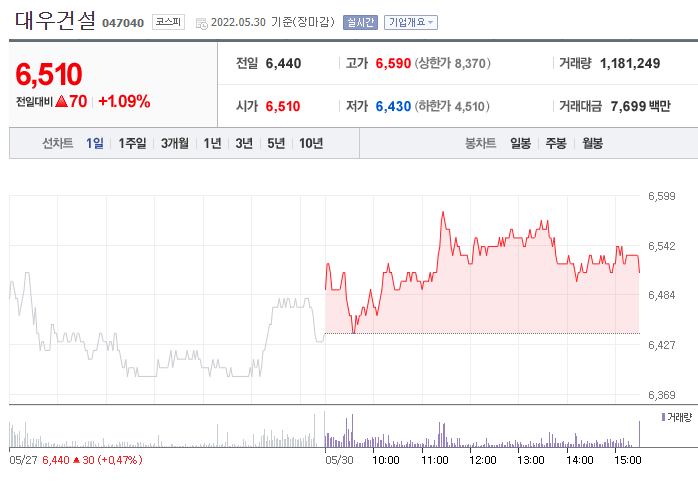Switch to 월봉 monthly candle chart
Screen dimensions: 698x482
[x=592, y=143]
